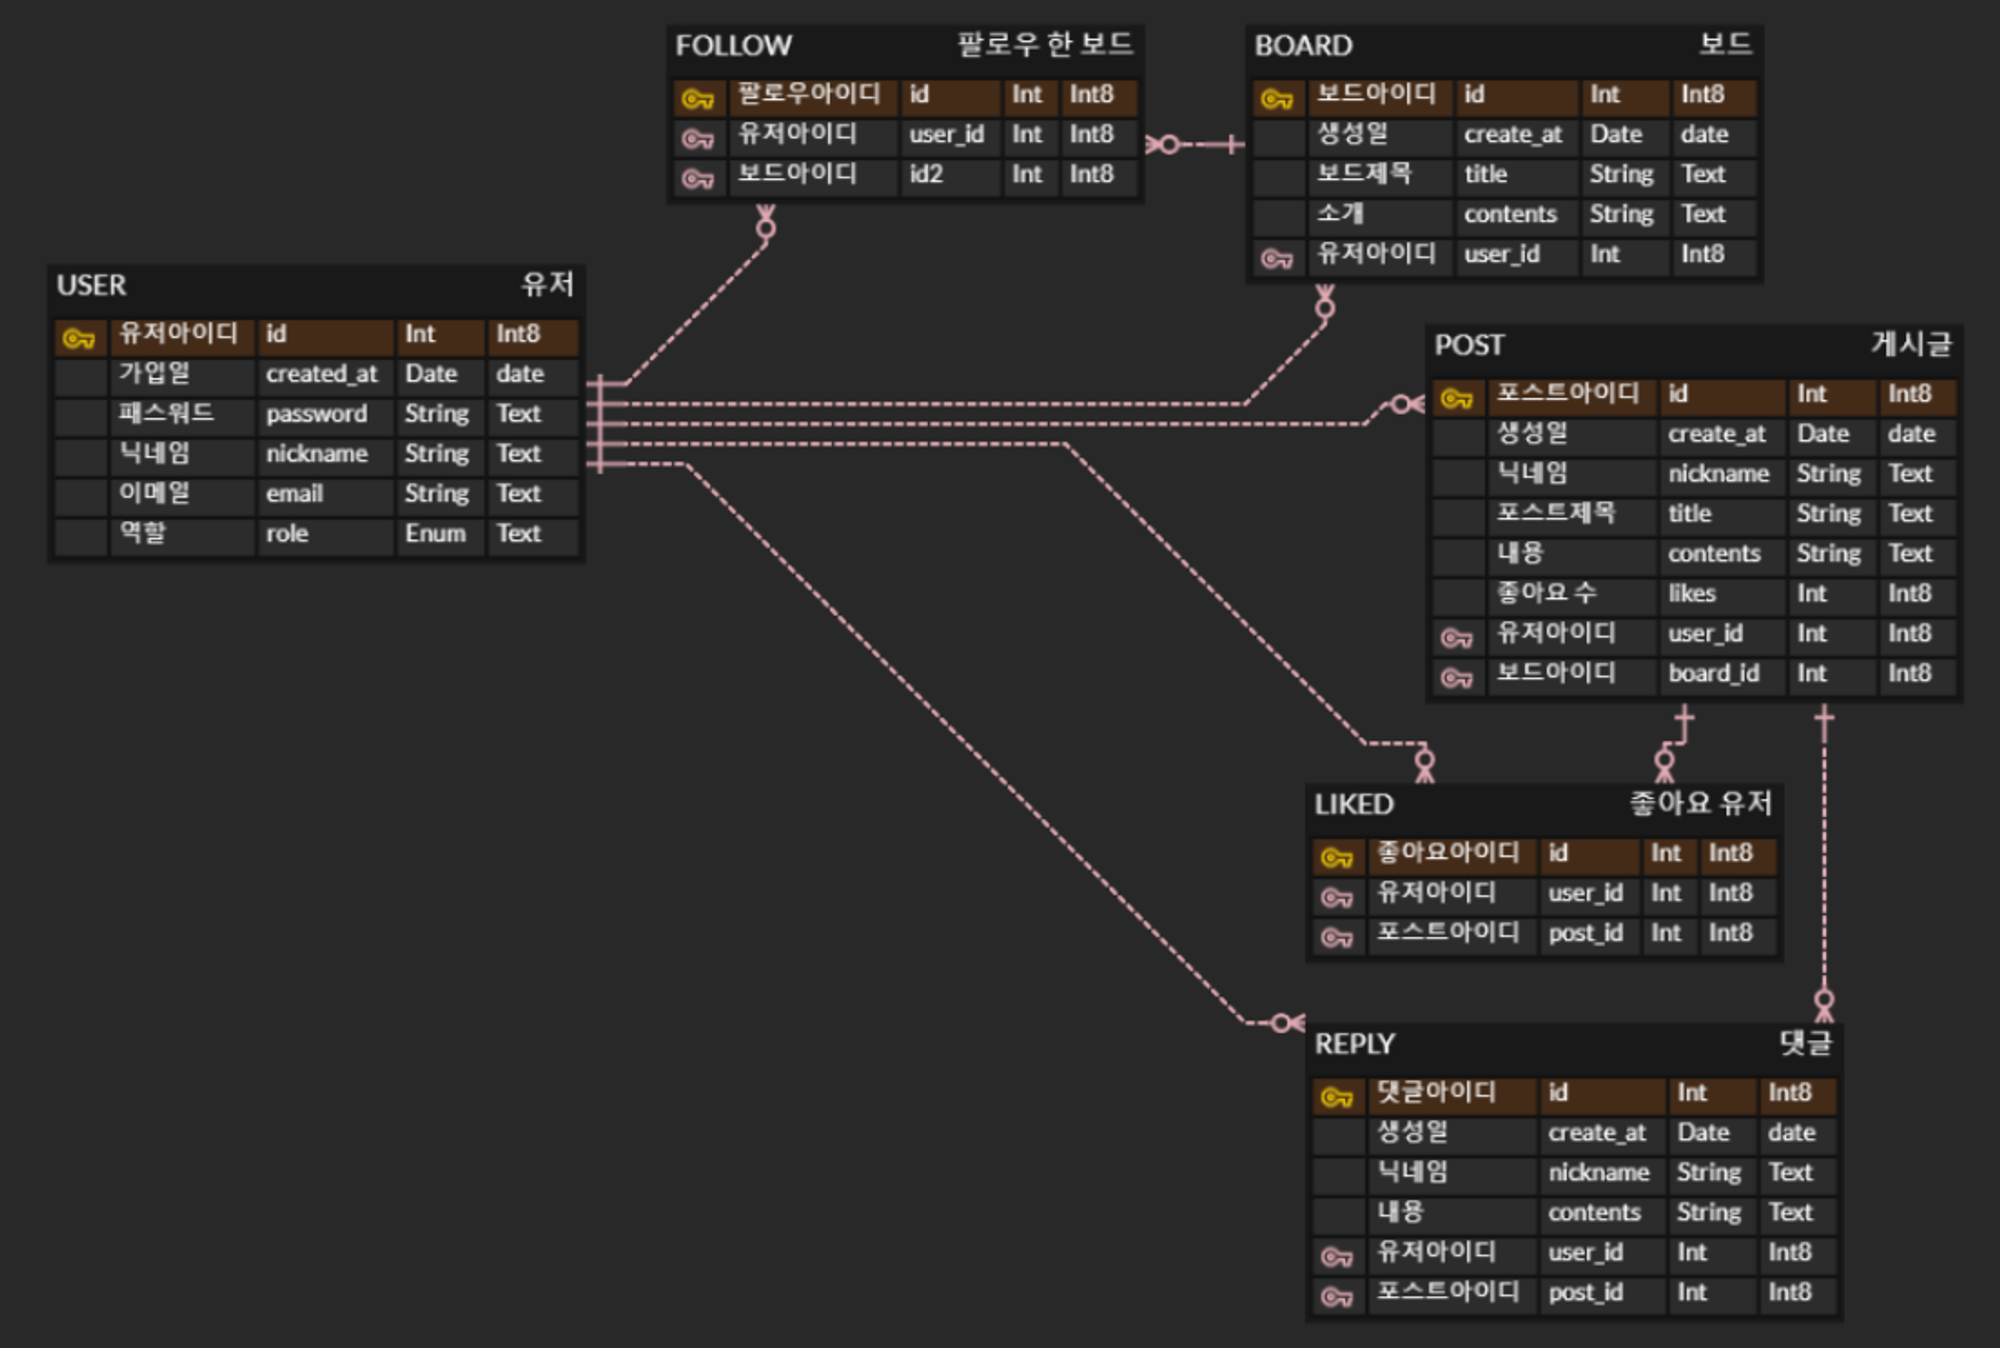Click 팔로우아이디 label in FOLLOW table
This screenshot has height=1348, width=2000.
[x=809, y=94]
